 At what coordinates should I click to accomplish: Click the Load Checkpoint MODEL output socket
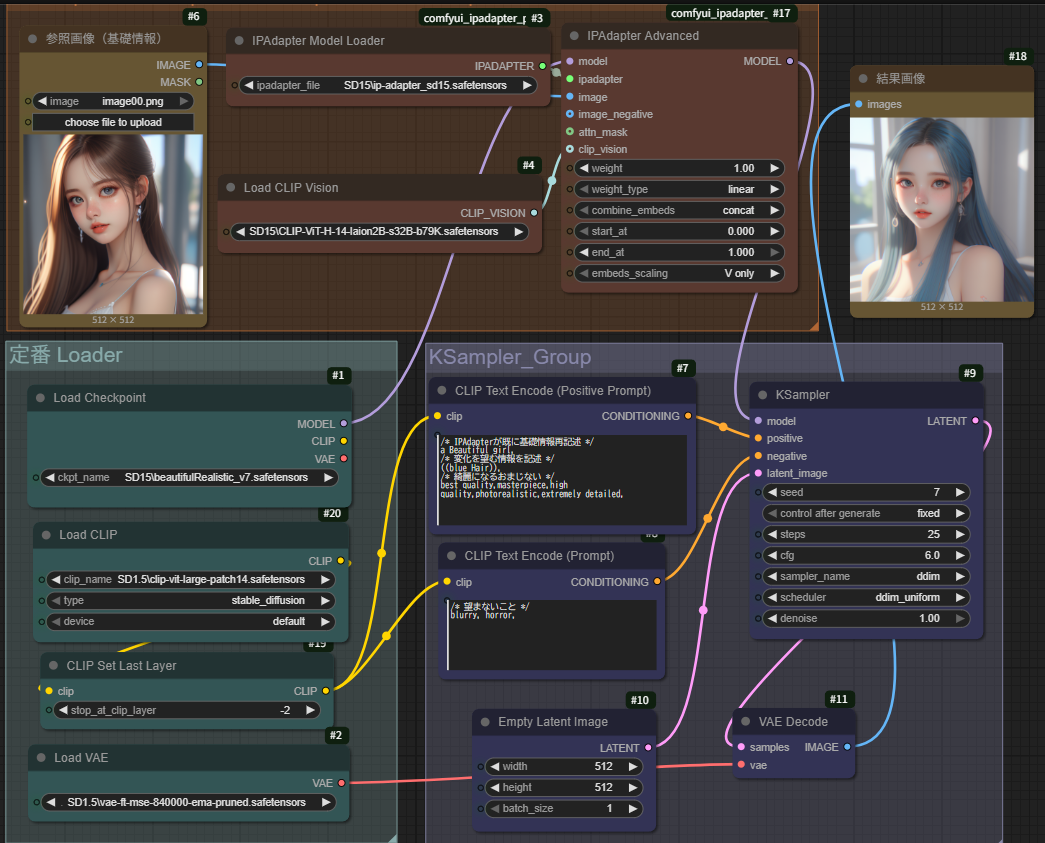click(344, 423)
